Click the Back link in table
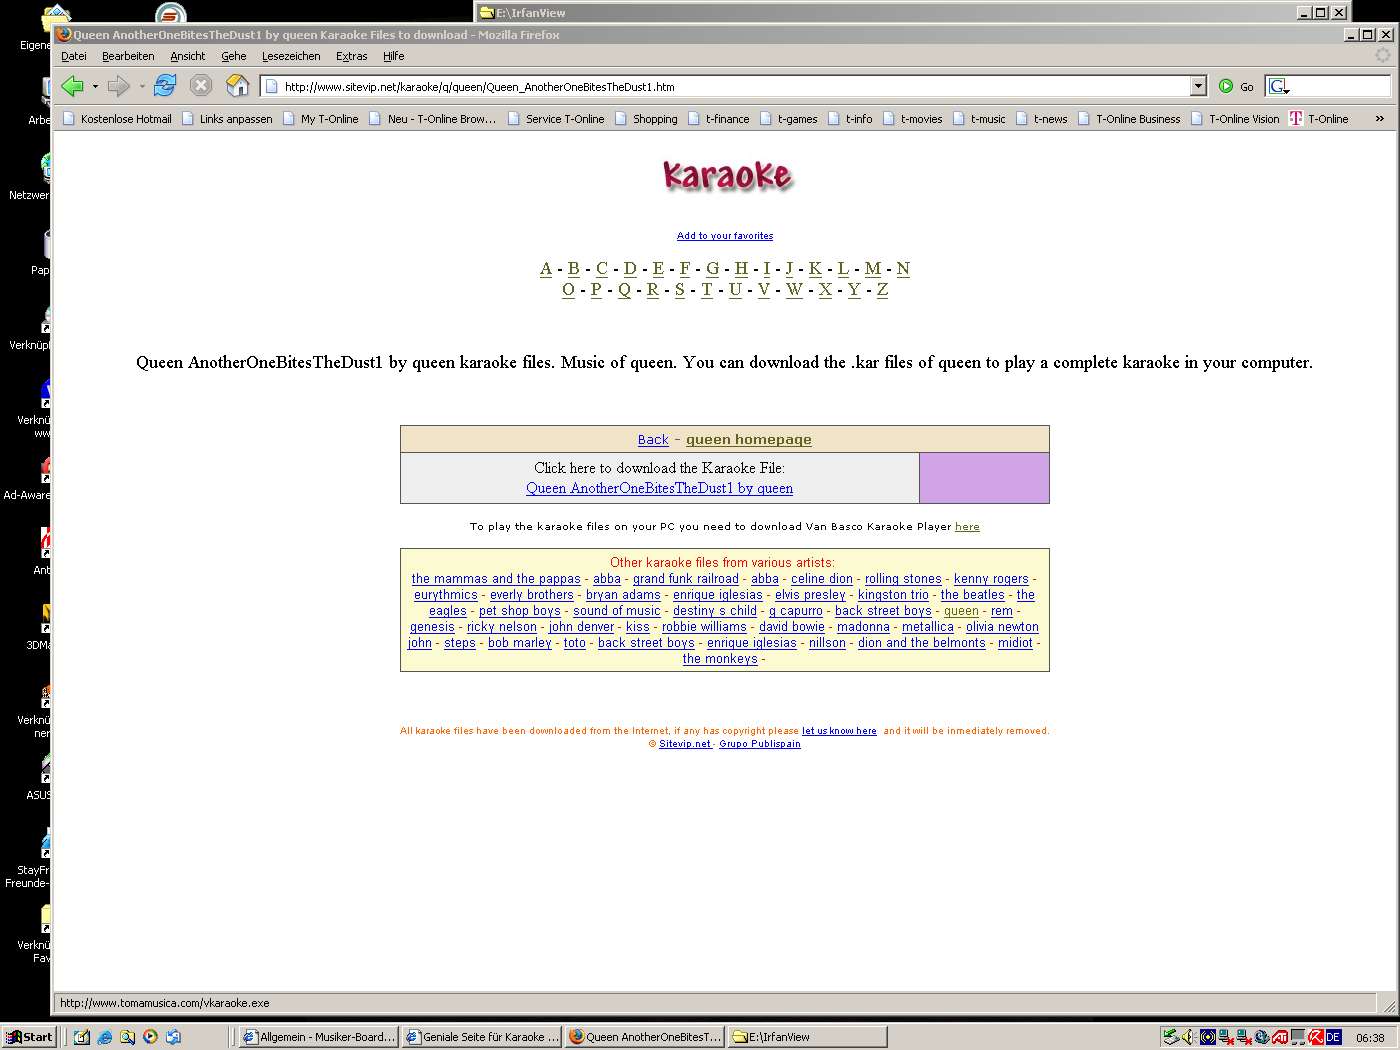The width and height of the screenshot is (1400, 1050). click(x=653, y=439)
